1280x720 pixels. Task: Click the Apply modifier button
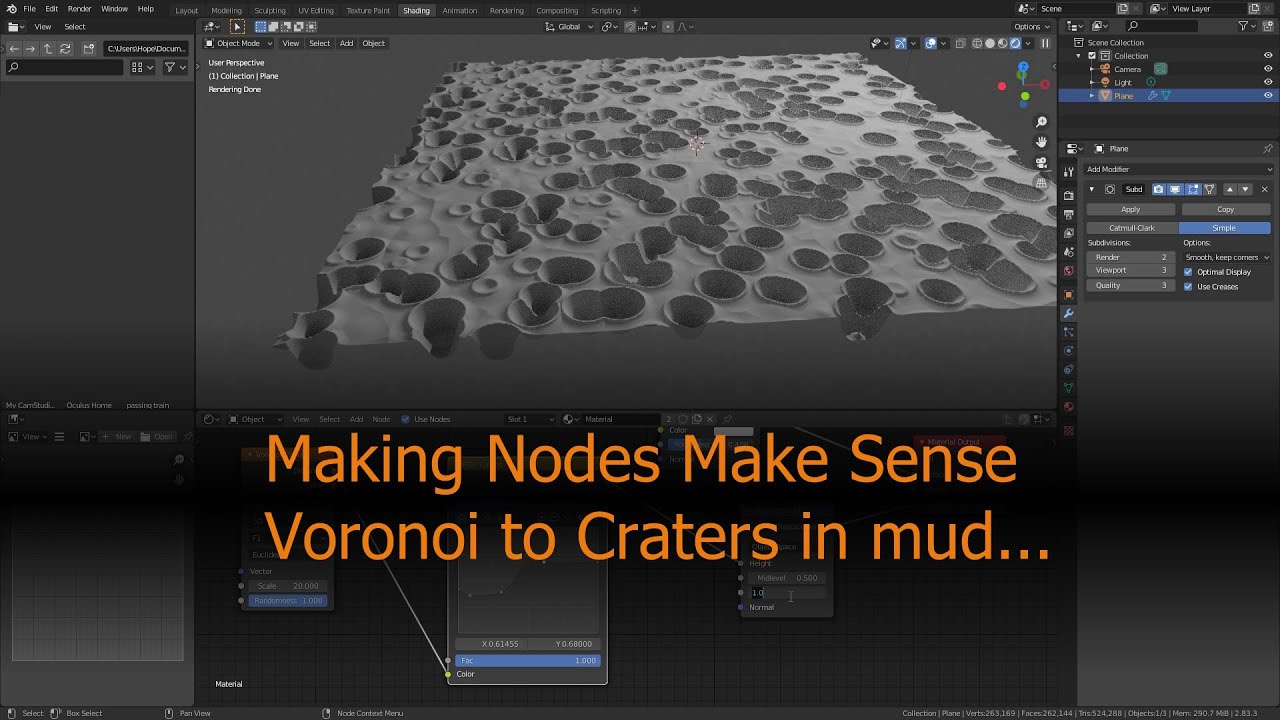pos(1131,209)
